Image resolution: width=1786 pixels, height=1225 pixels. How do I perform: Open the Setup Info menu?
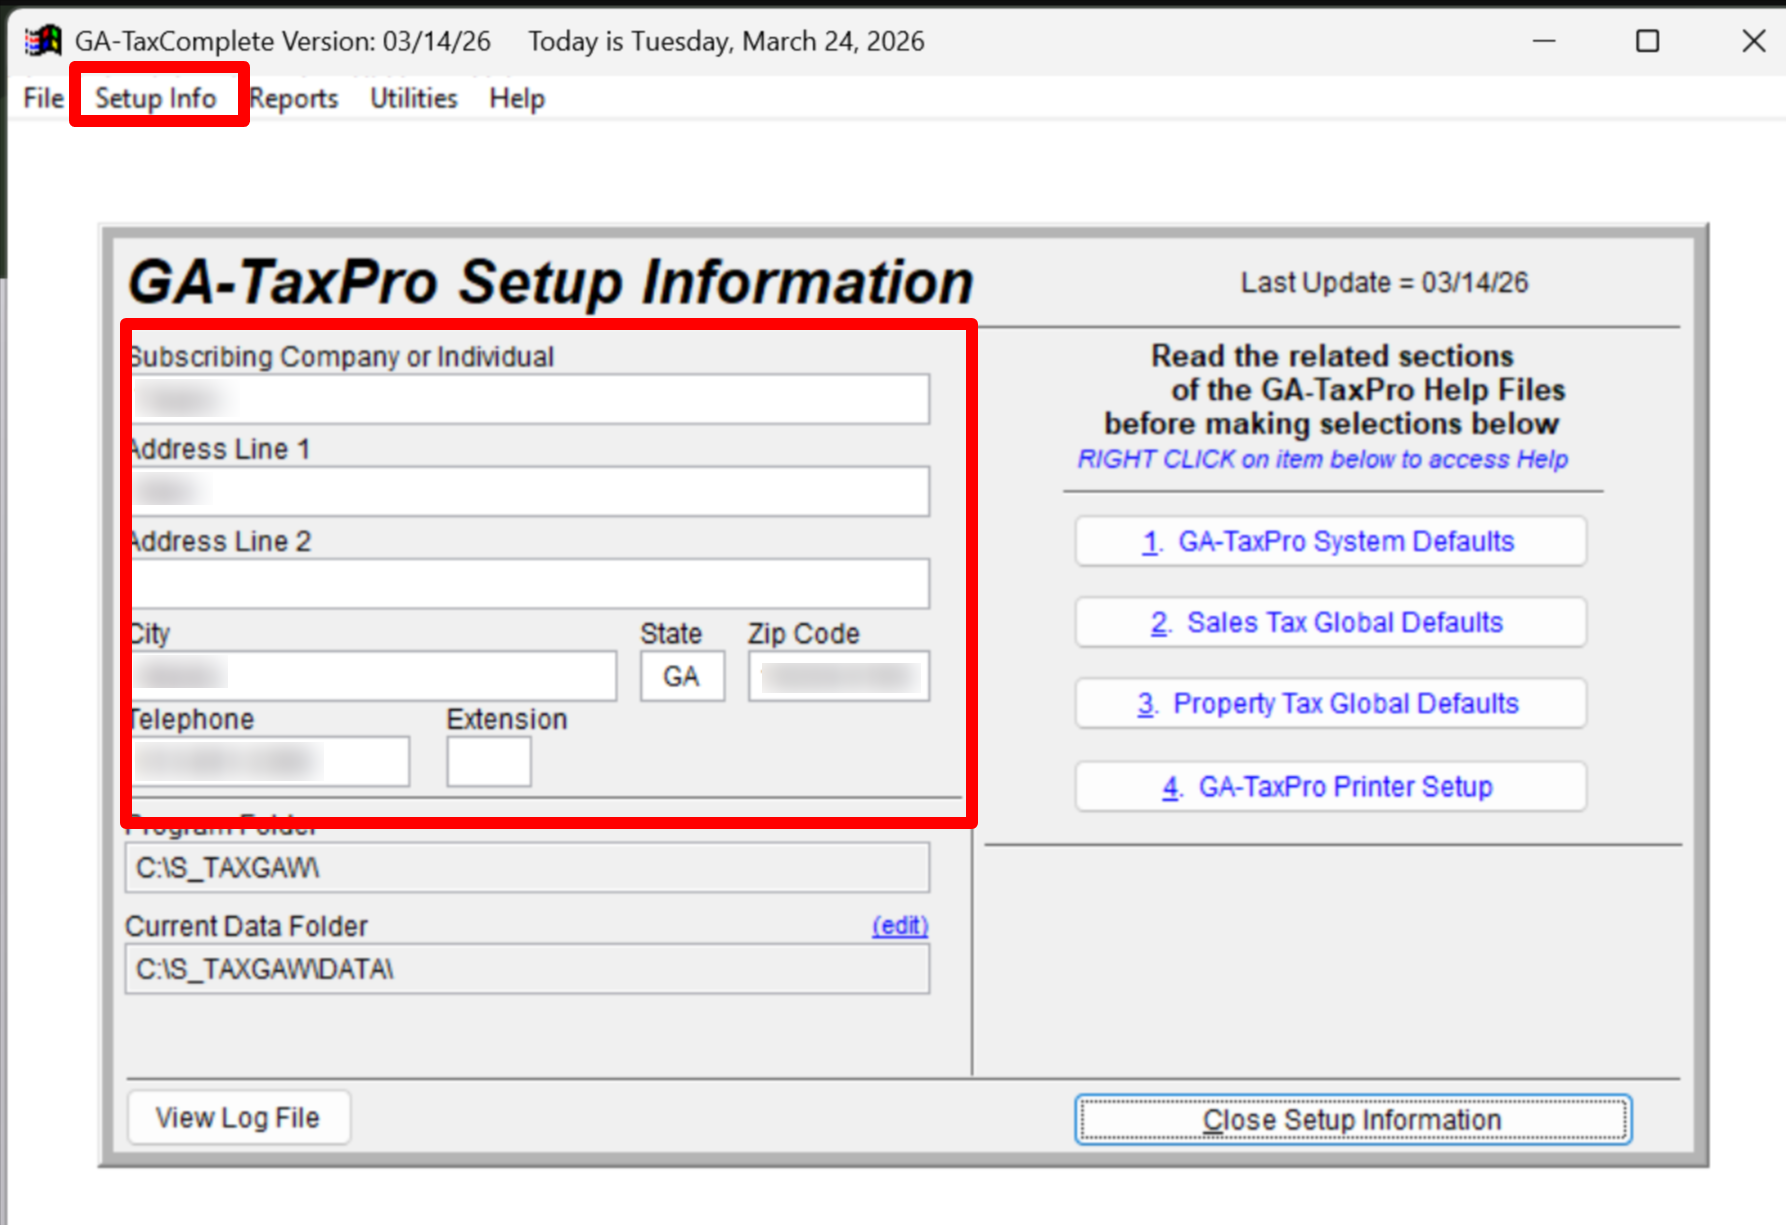pyautogui.click(x=156, y=98)
